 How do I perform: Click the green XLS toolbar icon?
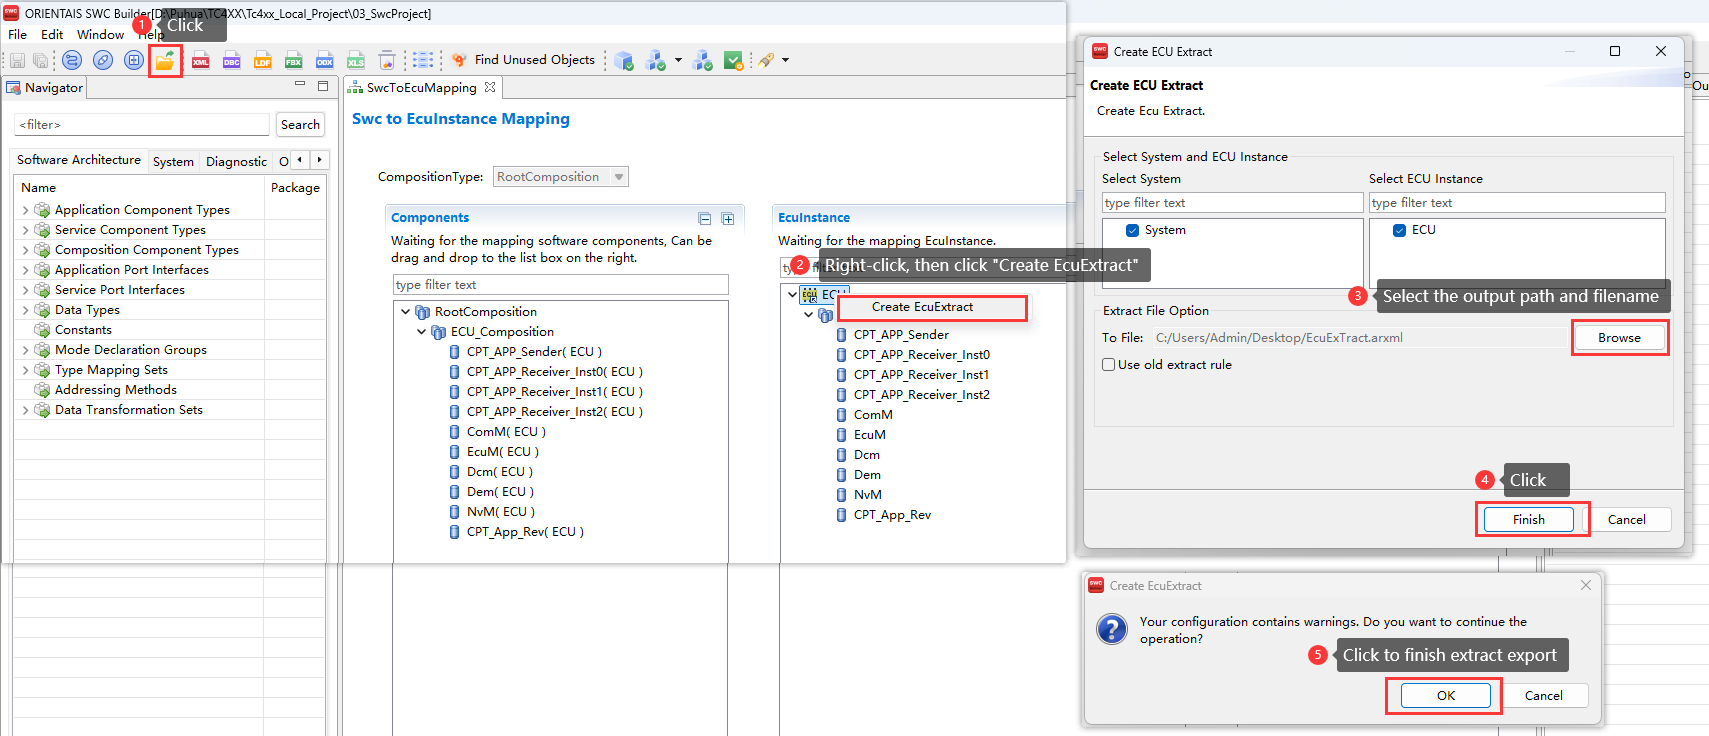pyautogui.click(x=355, y=61)
